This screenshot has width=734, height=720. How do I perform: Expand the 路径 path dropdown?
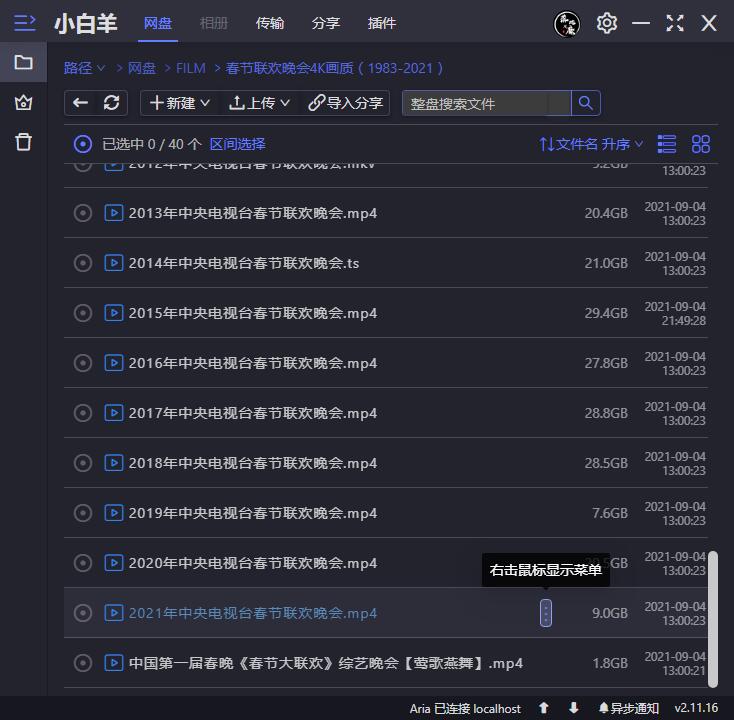point(84,68)
